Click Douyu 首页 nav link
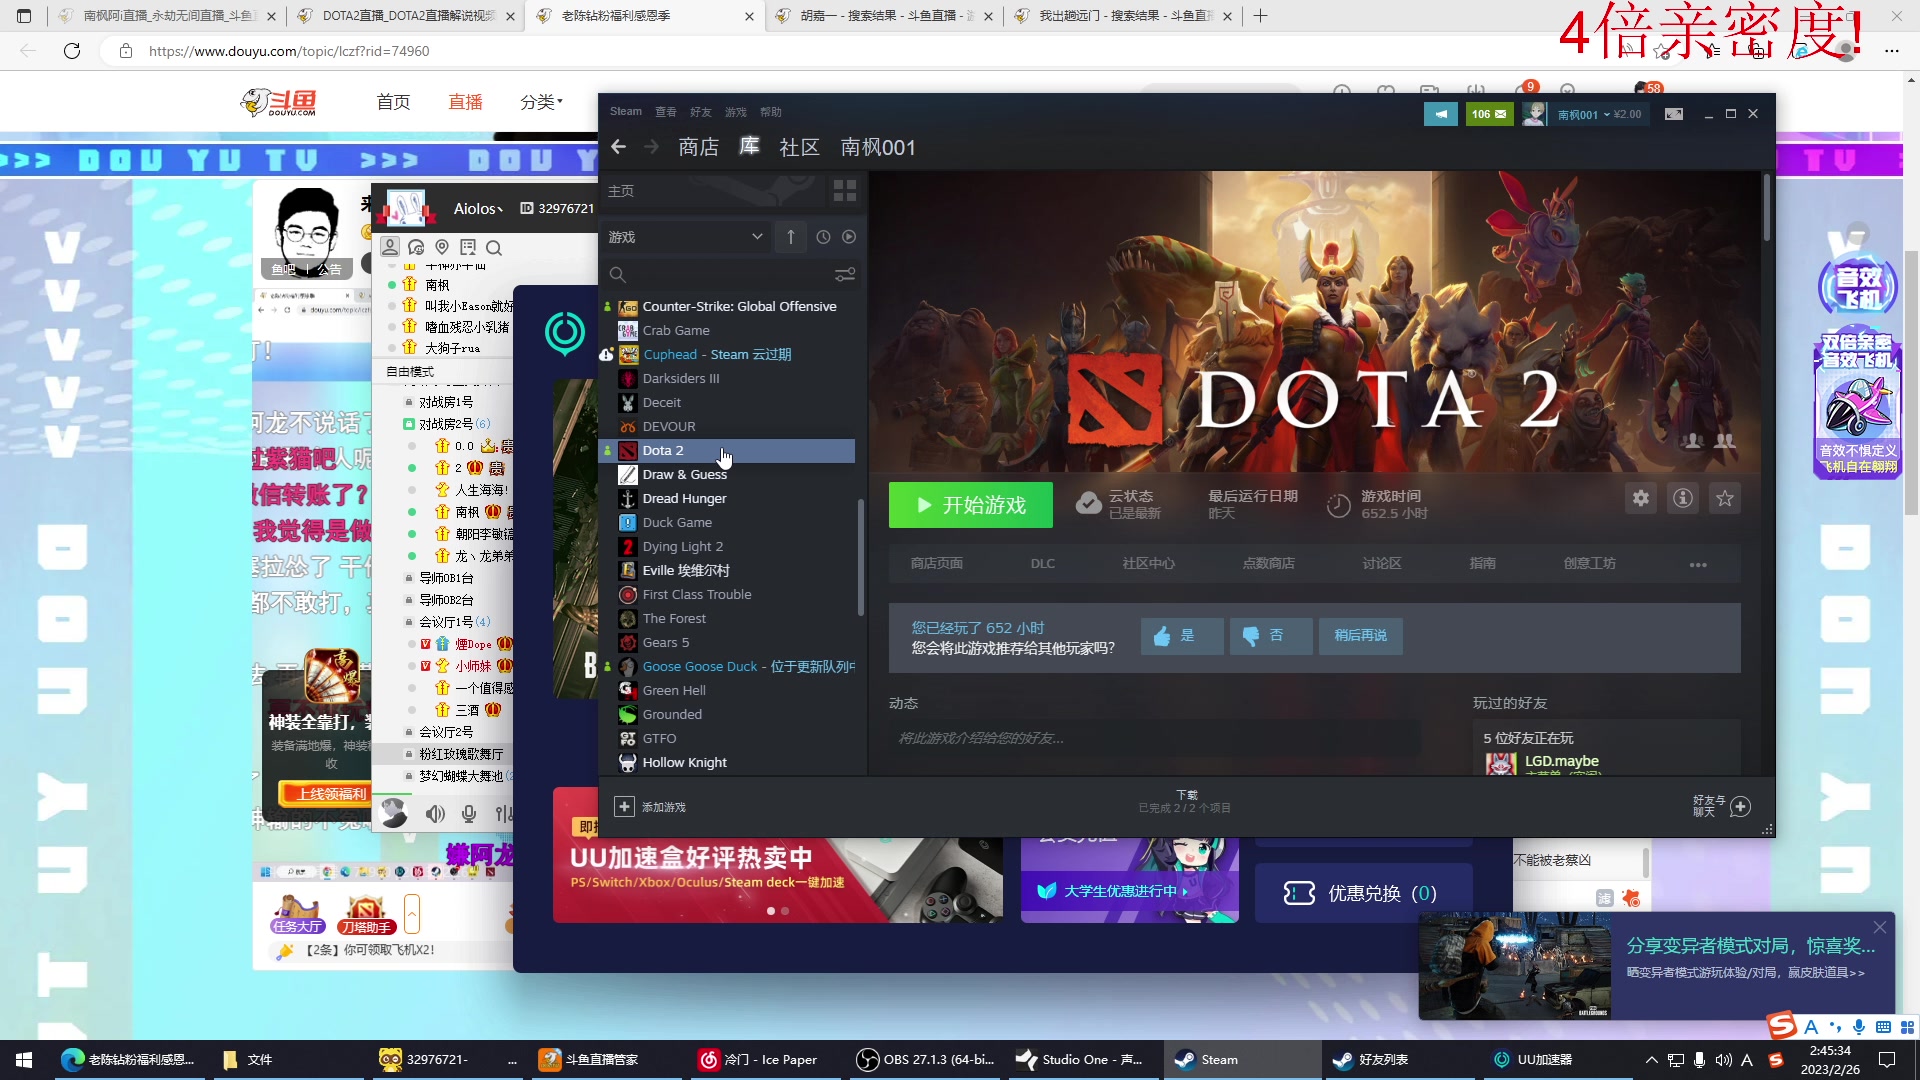Screen dimensions: 1920x1080 [393, 102]
